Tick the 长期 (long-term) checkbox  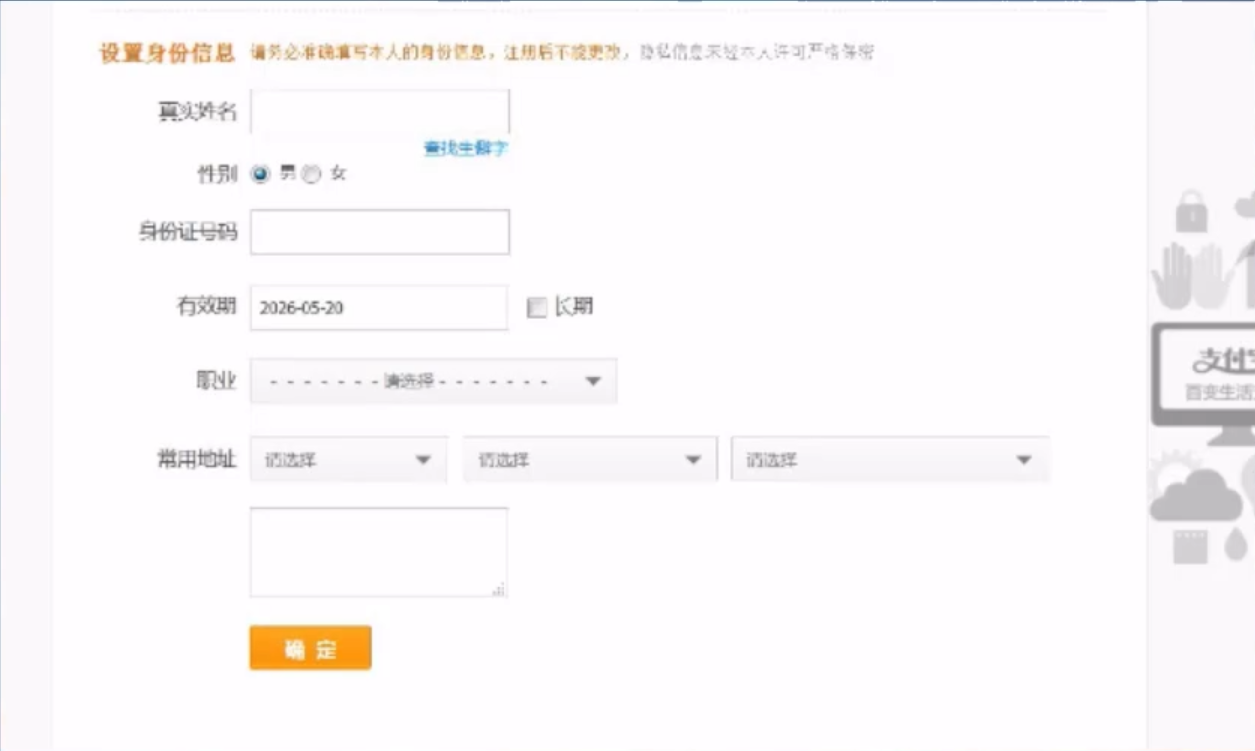pyautogui.click(x=537, y=308)
